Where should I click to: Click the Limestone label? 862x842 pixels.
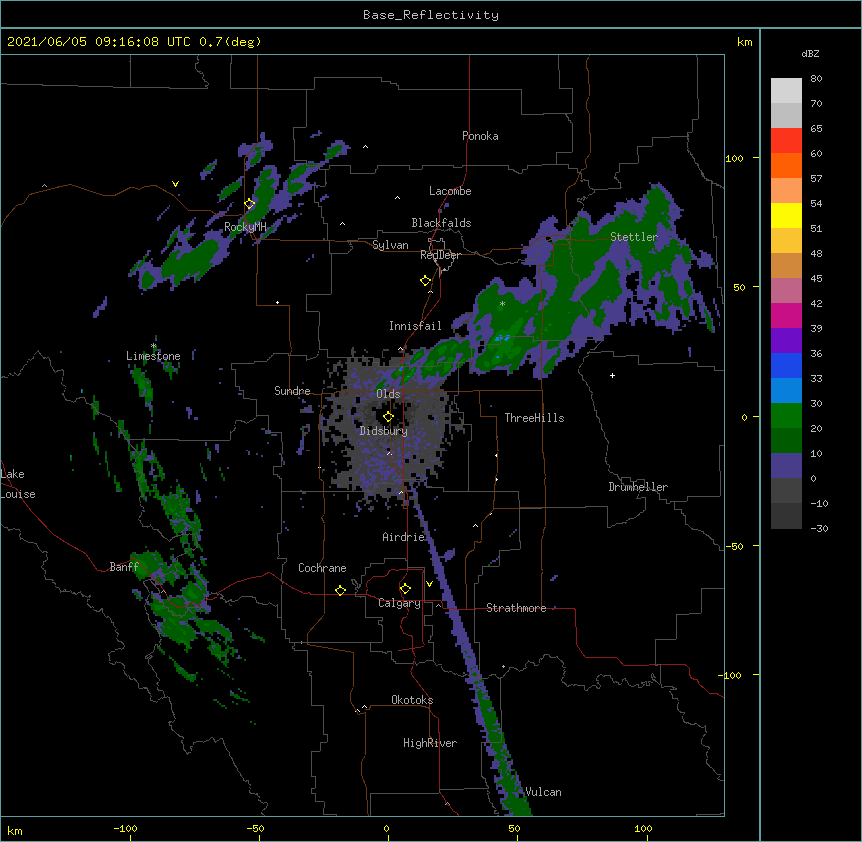point(153,356)
